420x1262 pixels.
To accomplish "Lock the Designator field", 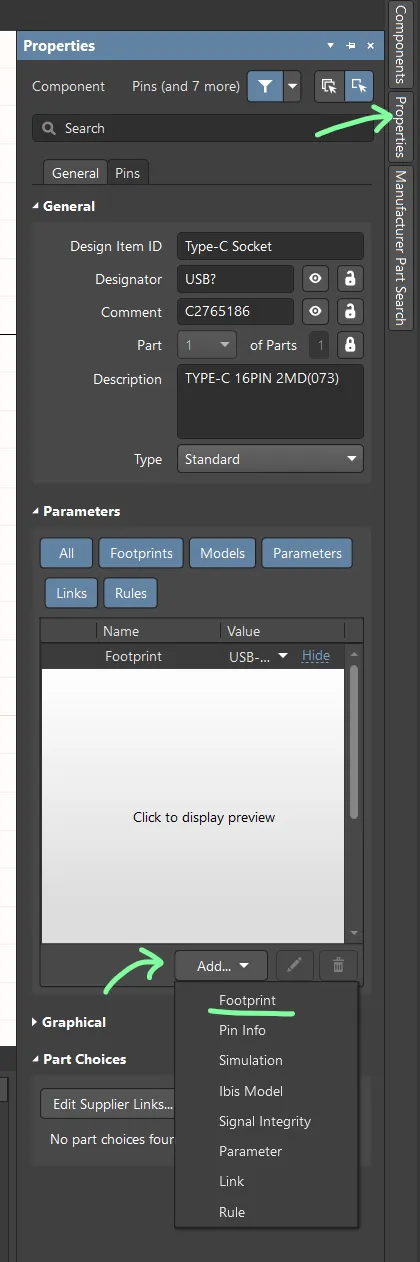I will tap(350, 279).
